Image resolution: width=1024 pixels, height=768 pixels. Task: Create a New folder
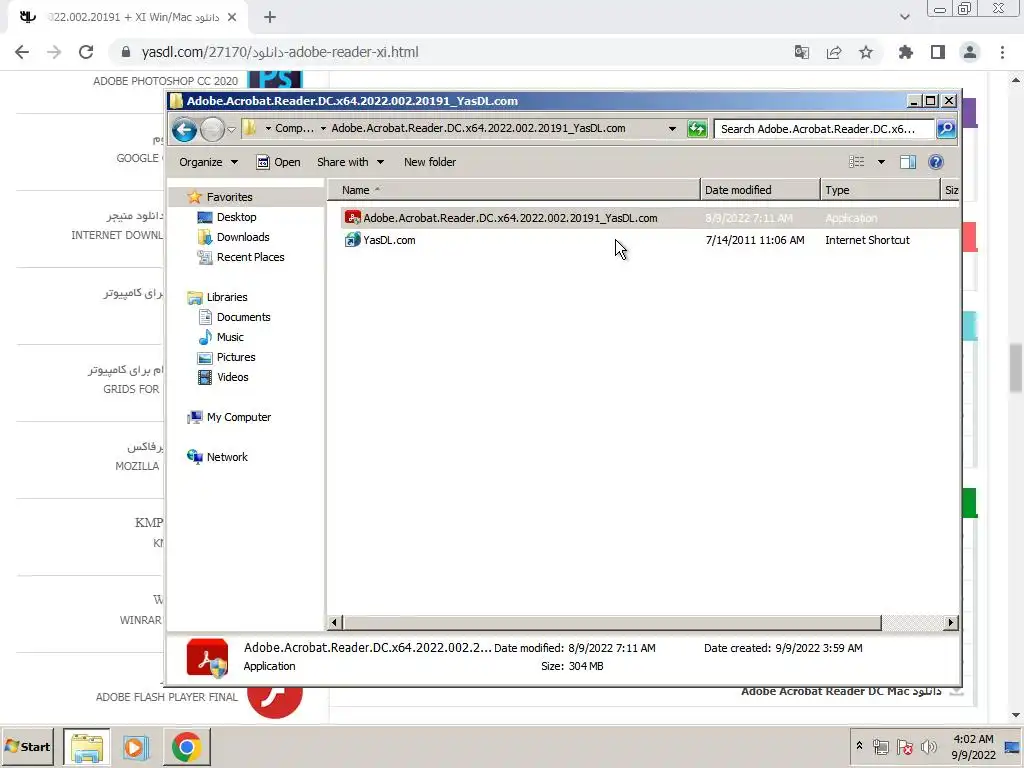tap(430, 162)
